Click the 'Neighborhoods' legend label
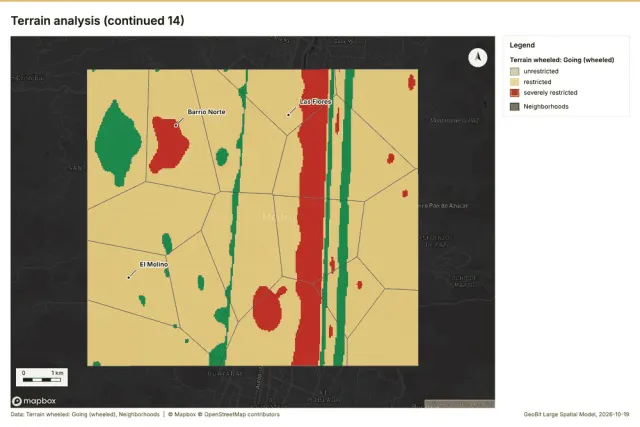The height and width of the screenshot is (427, 640). click(x=546, y=107)
